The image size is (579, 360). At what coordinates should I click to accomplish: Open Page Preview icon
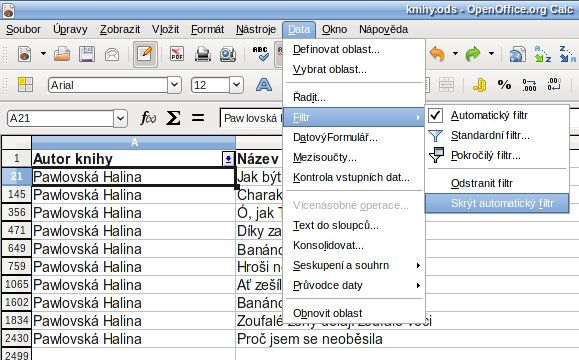point(227,54)
